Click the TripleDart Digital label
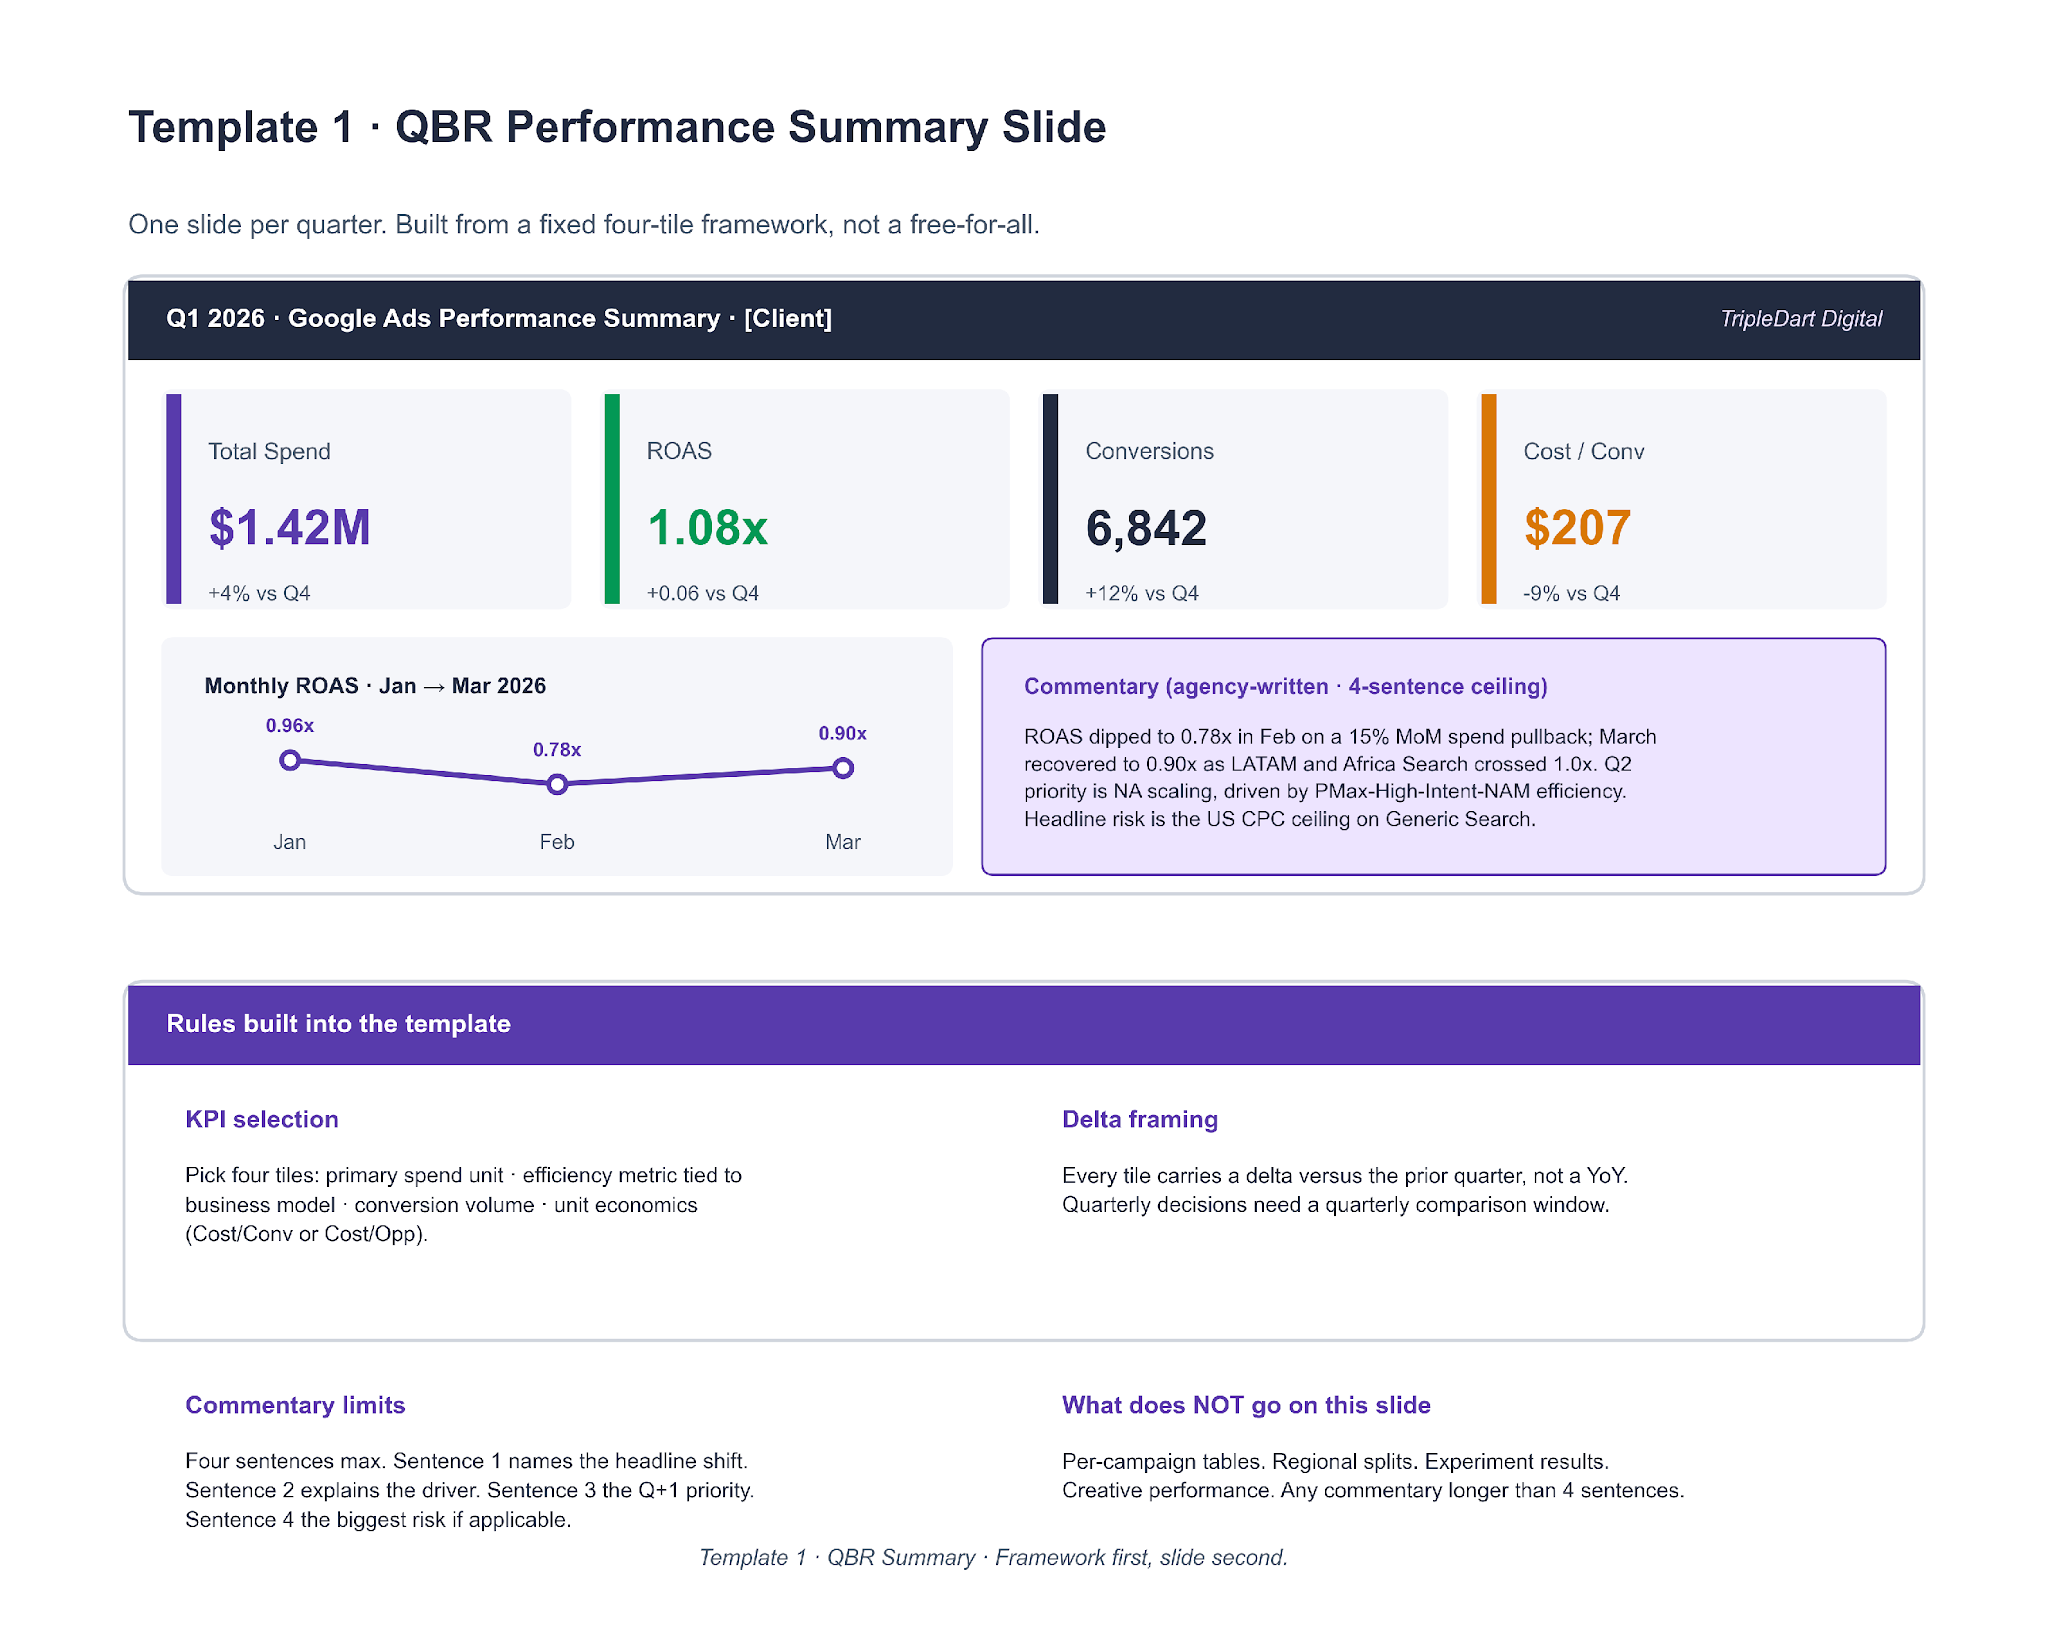Image resolution: width=2048 pixels, height=1640 pixels. [x=1800, y=319]
